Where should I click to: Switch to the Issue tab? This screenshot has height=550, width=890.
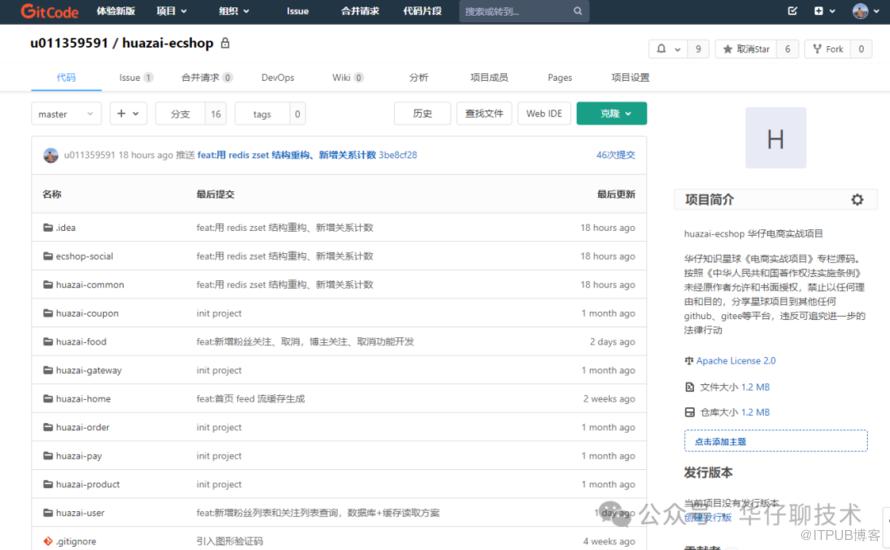click(135, 78)
